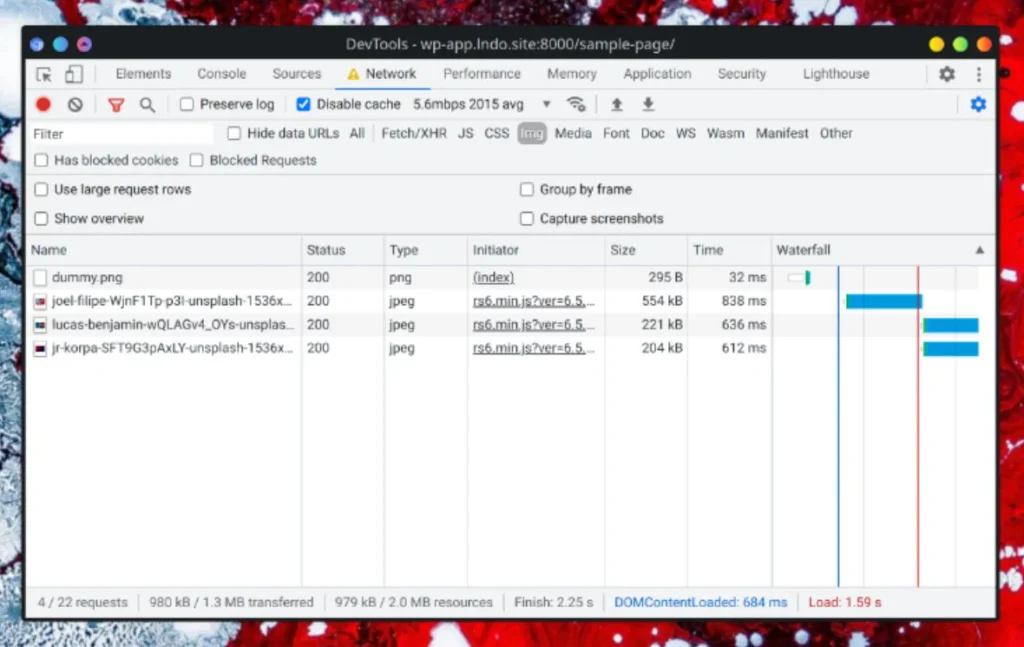Open throttling dropdown 5.6mbps 2015 avg
The height and width of the screenshot is (647, 1024).
click(482, 104)
